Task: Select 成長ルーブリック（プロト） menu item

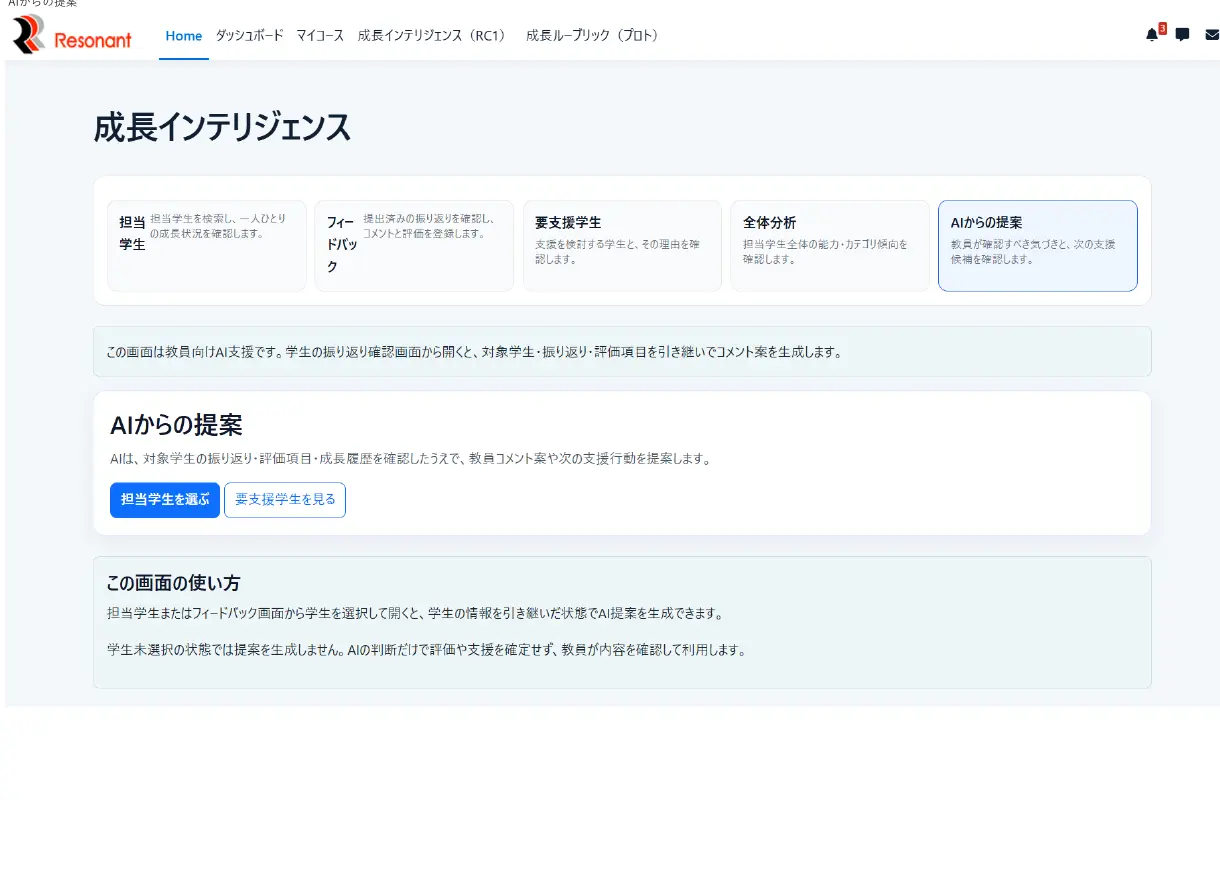Action: coord(595,36)
